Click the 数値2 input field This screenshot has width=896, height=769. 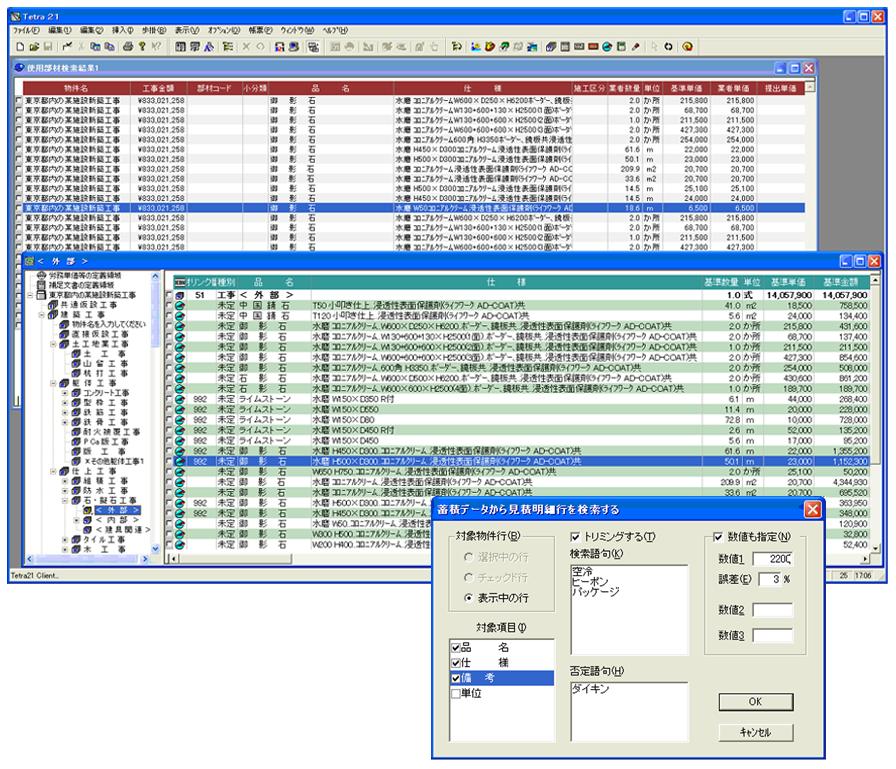772,610
